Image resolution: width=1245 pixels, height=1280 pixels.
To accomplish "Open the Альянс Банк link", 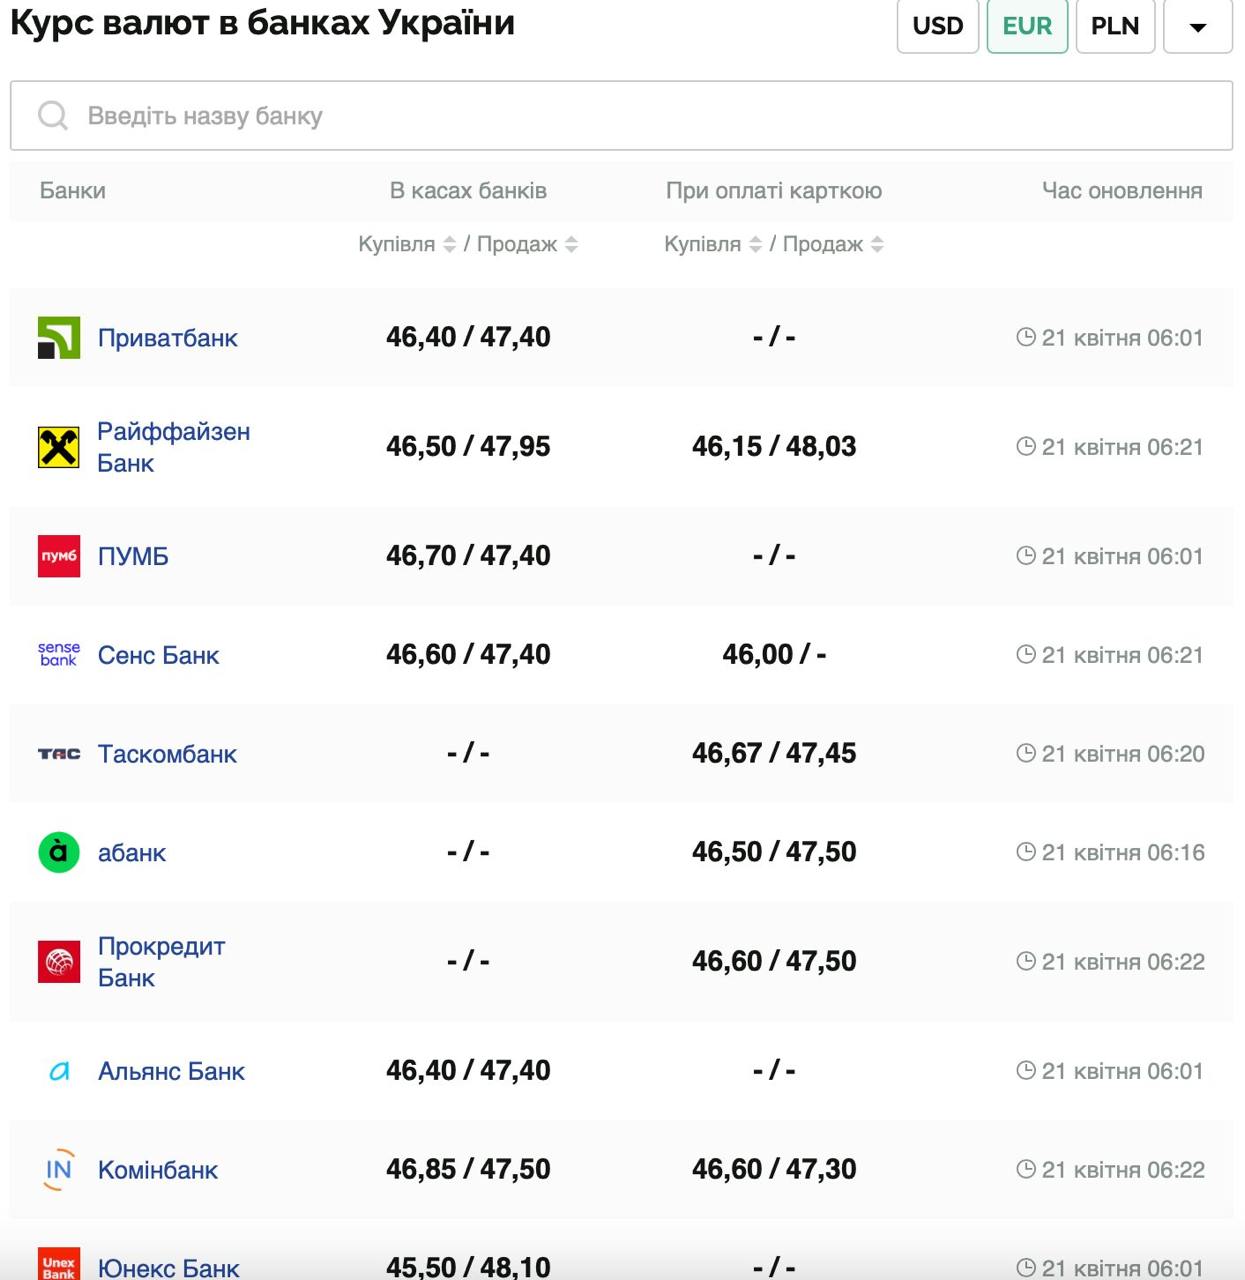I will 171,1071.
